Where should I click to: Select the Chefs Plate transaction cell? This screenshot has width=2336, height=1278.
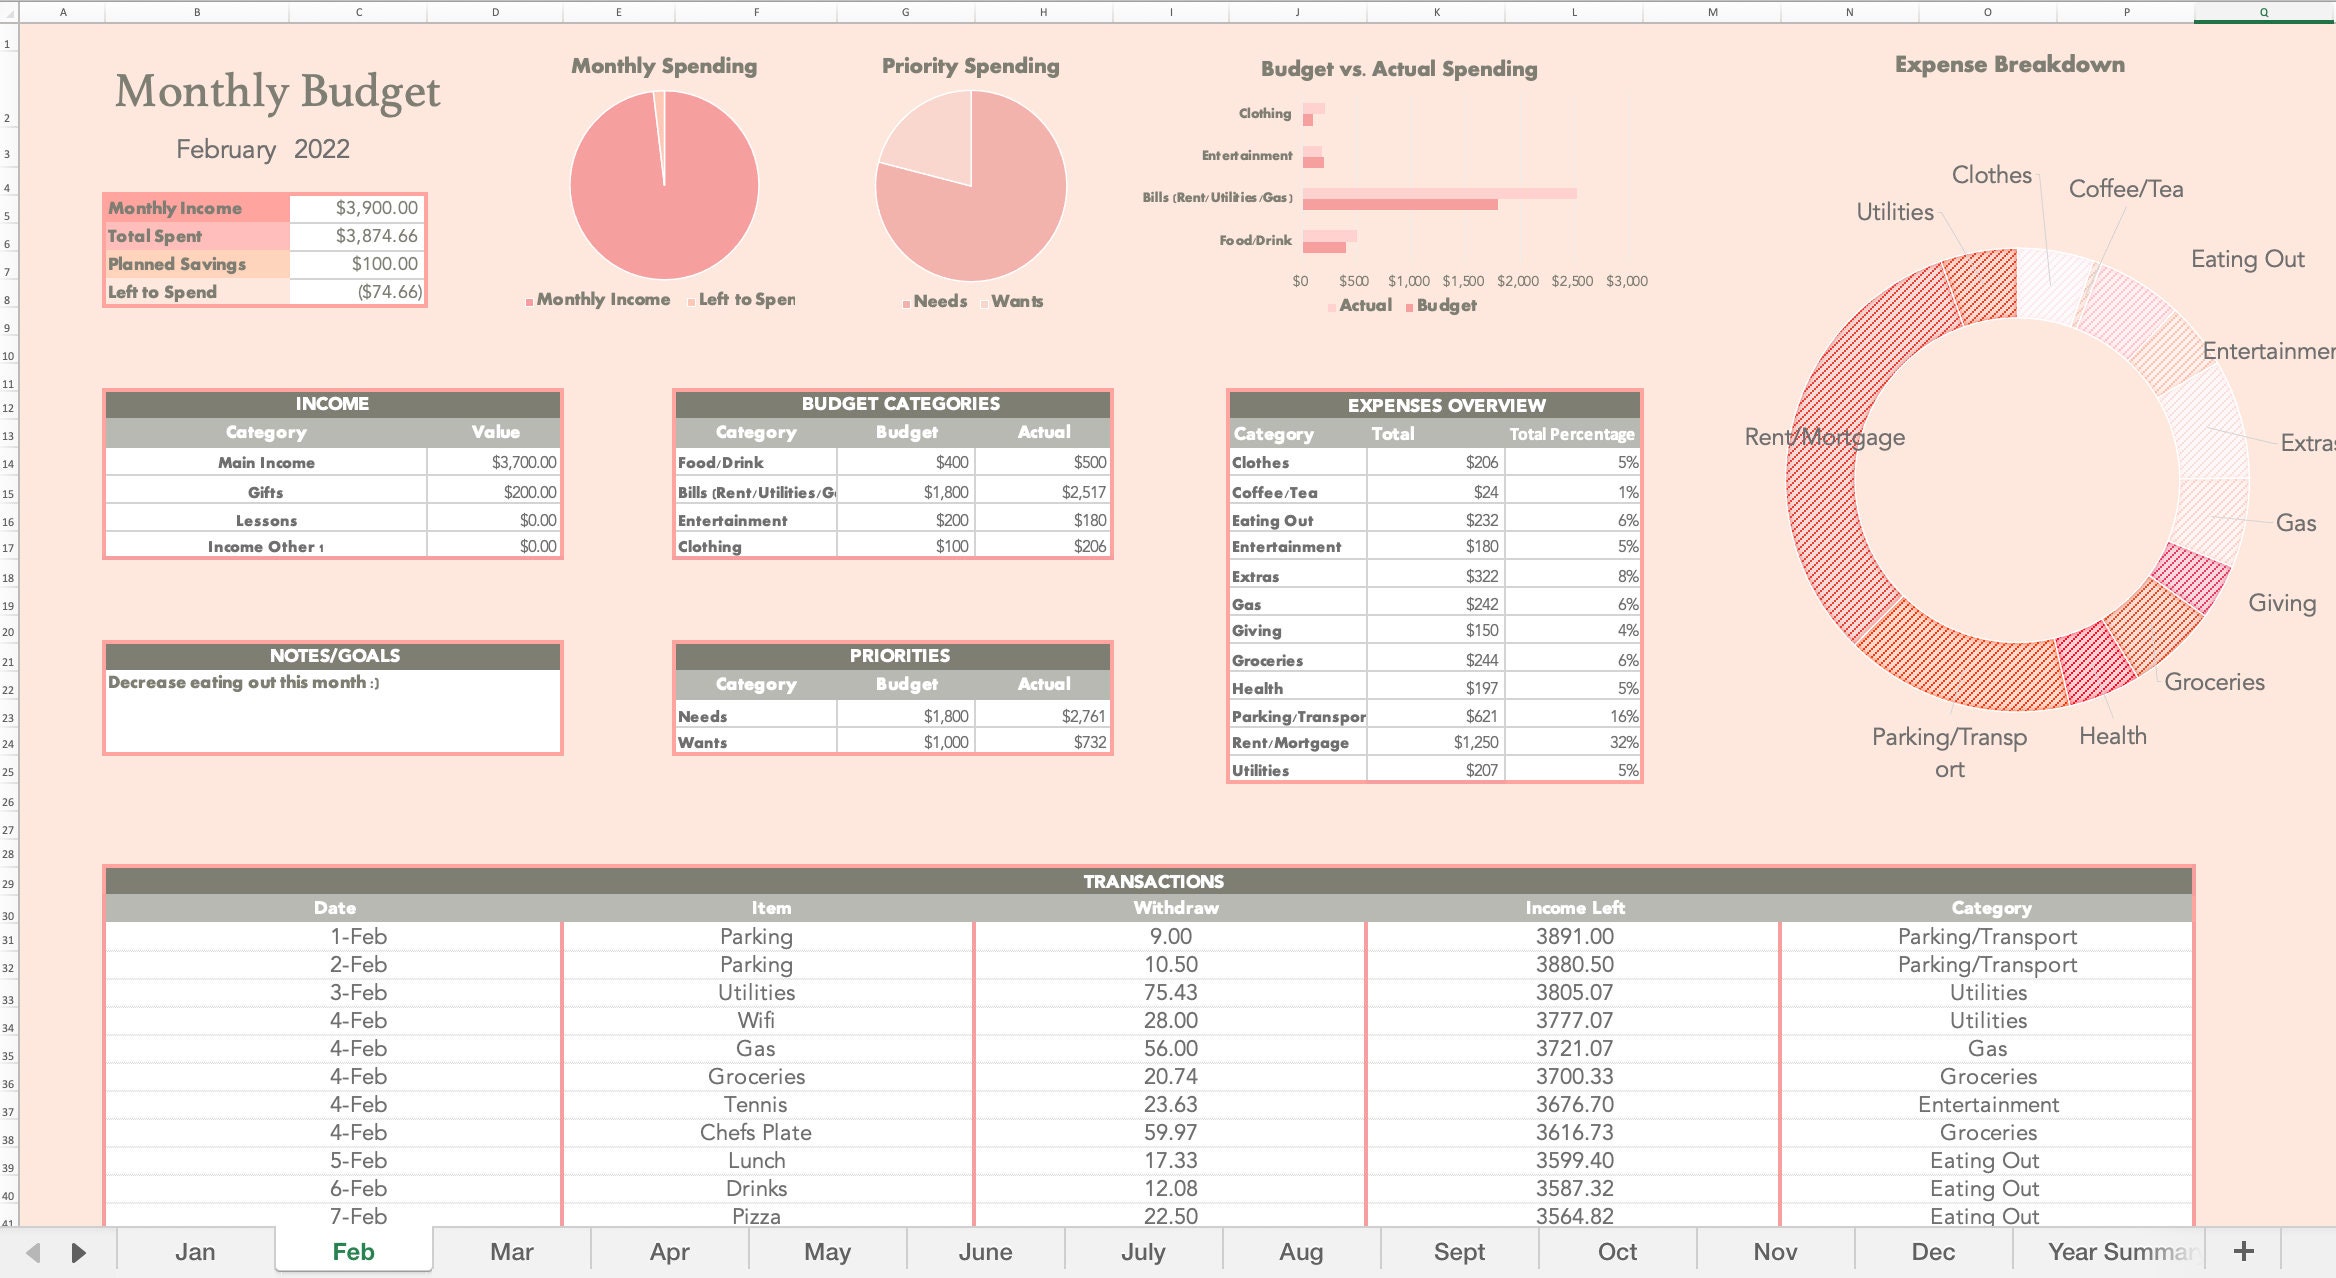[757, 1132]
